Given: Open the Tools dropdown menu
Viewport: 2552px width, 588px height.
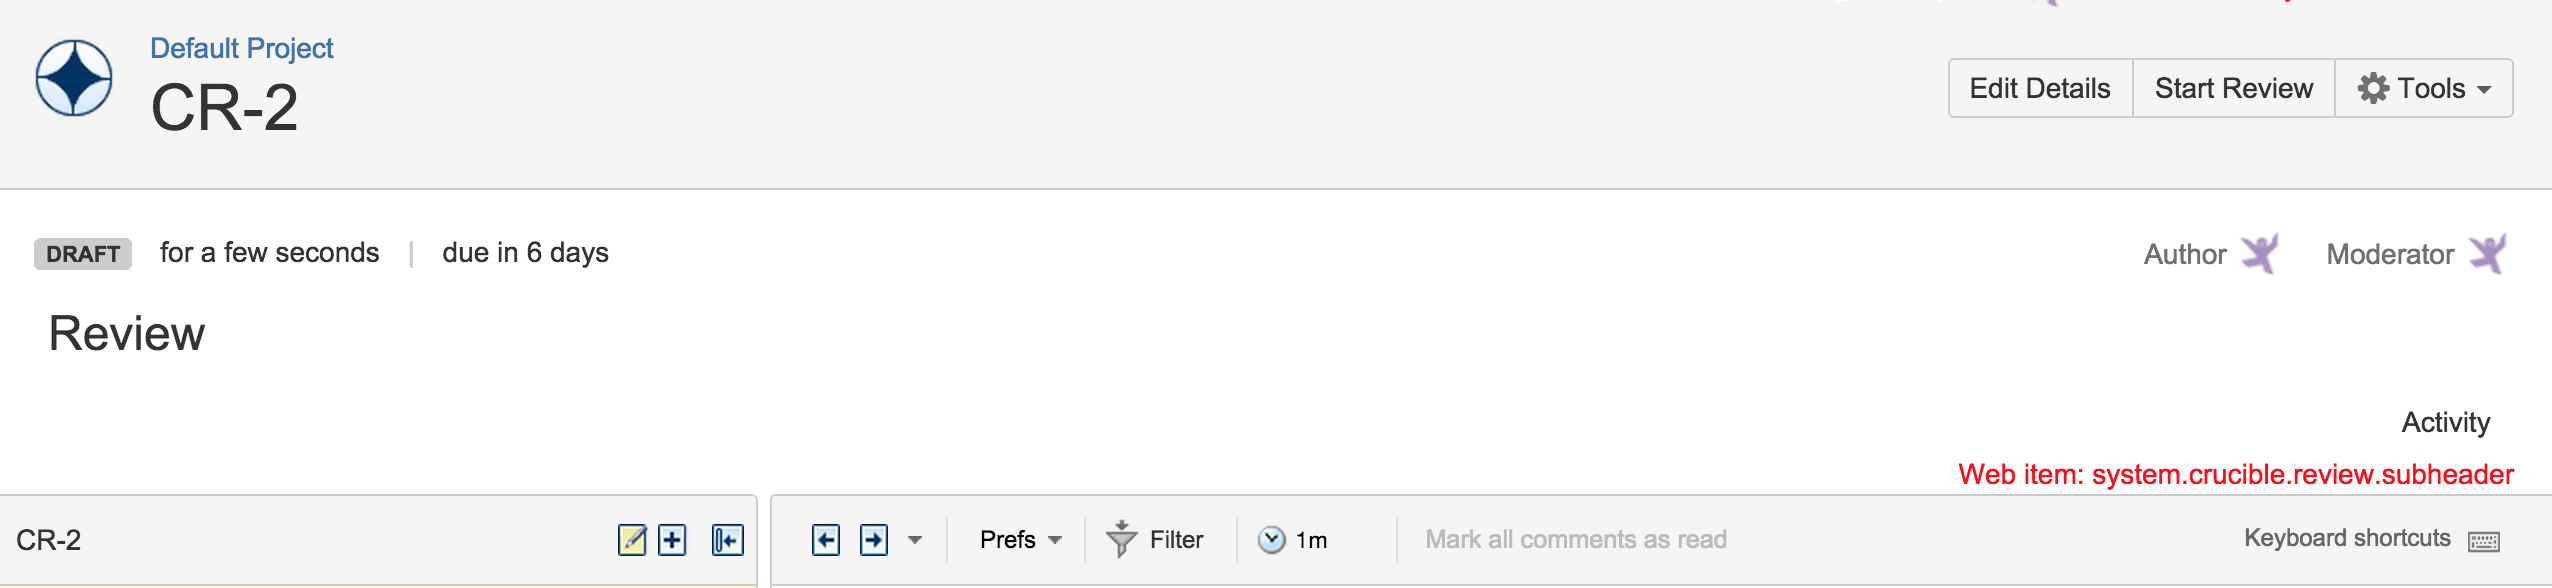Looking at the screenshot, I should tap(2424, 88).
